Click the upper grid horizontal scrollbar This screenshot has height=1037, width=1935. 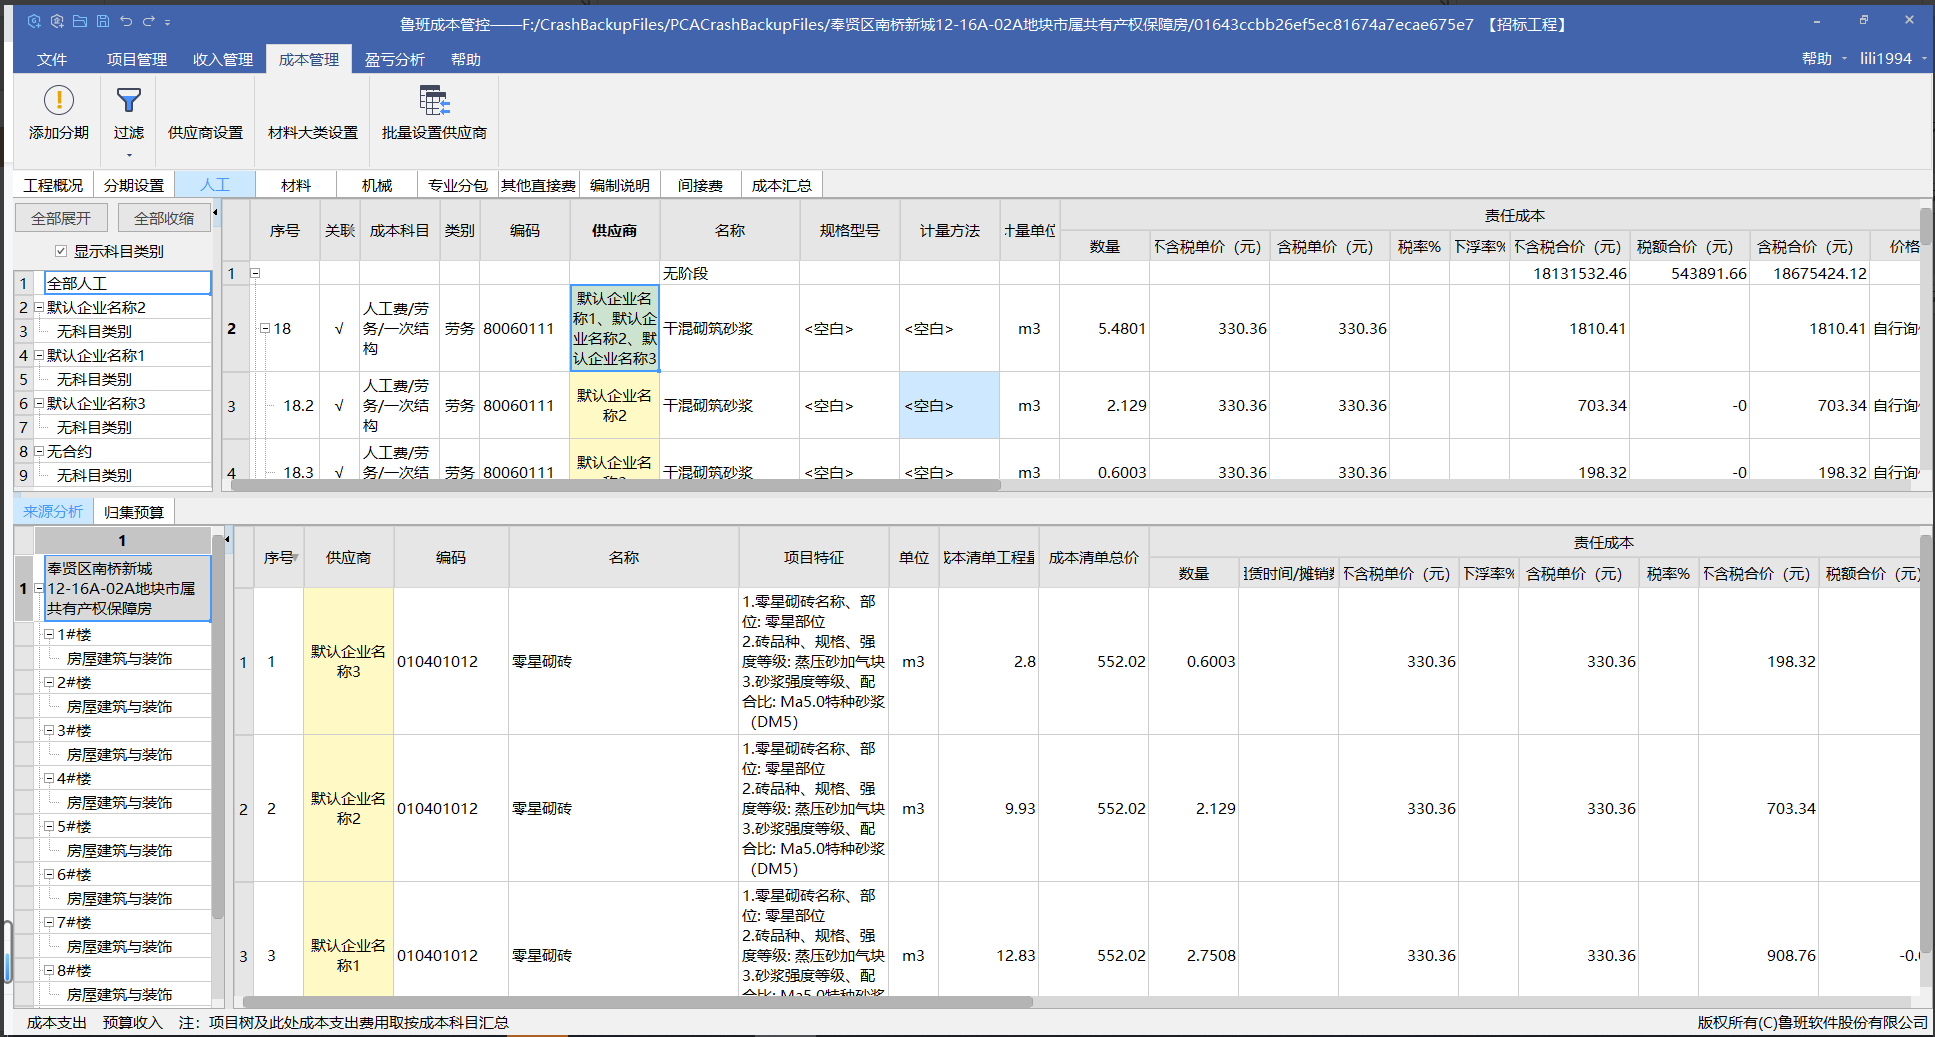coord(616,486)
